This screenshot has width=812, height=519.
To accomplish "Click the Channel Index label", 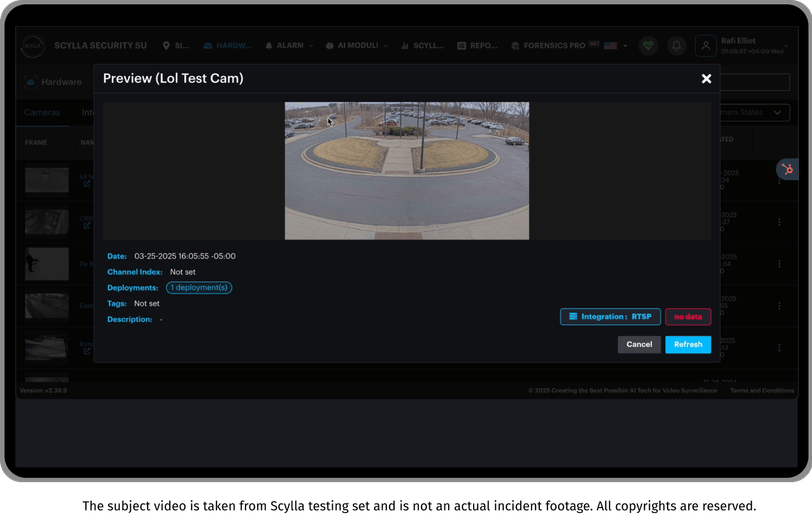I will 135,272.
